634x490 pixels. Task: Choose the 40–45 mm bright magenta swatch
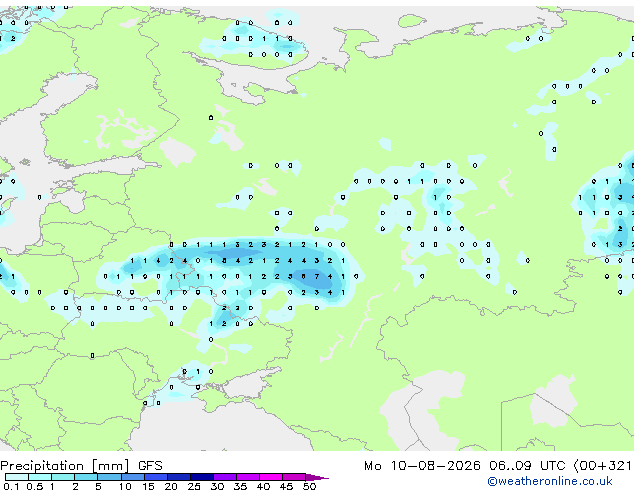tap(271, 477)
